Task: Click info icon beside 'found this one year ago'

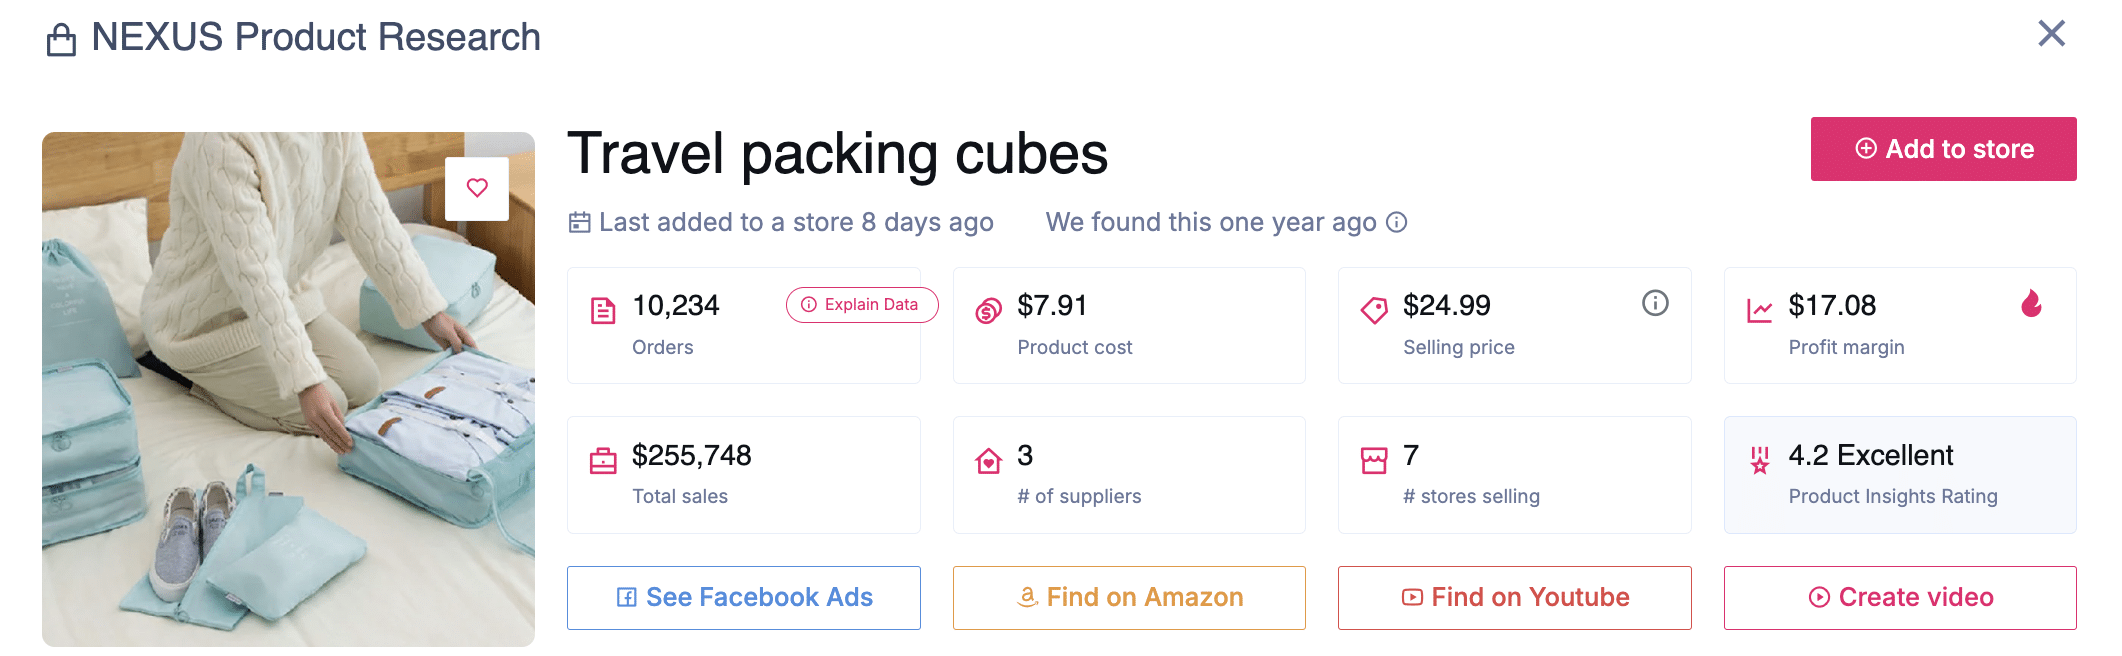Action: point(1397,222)
